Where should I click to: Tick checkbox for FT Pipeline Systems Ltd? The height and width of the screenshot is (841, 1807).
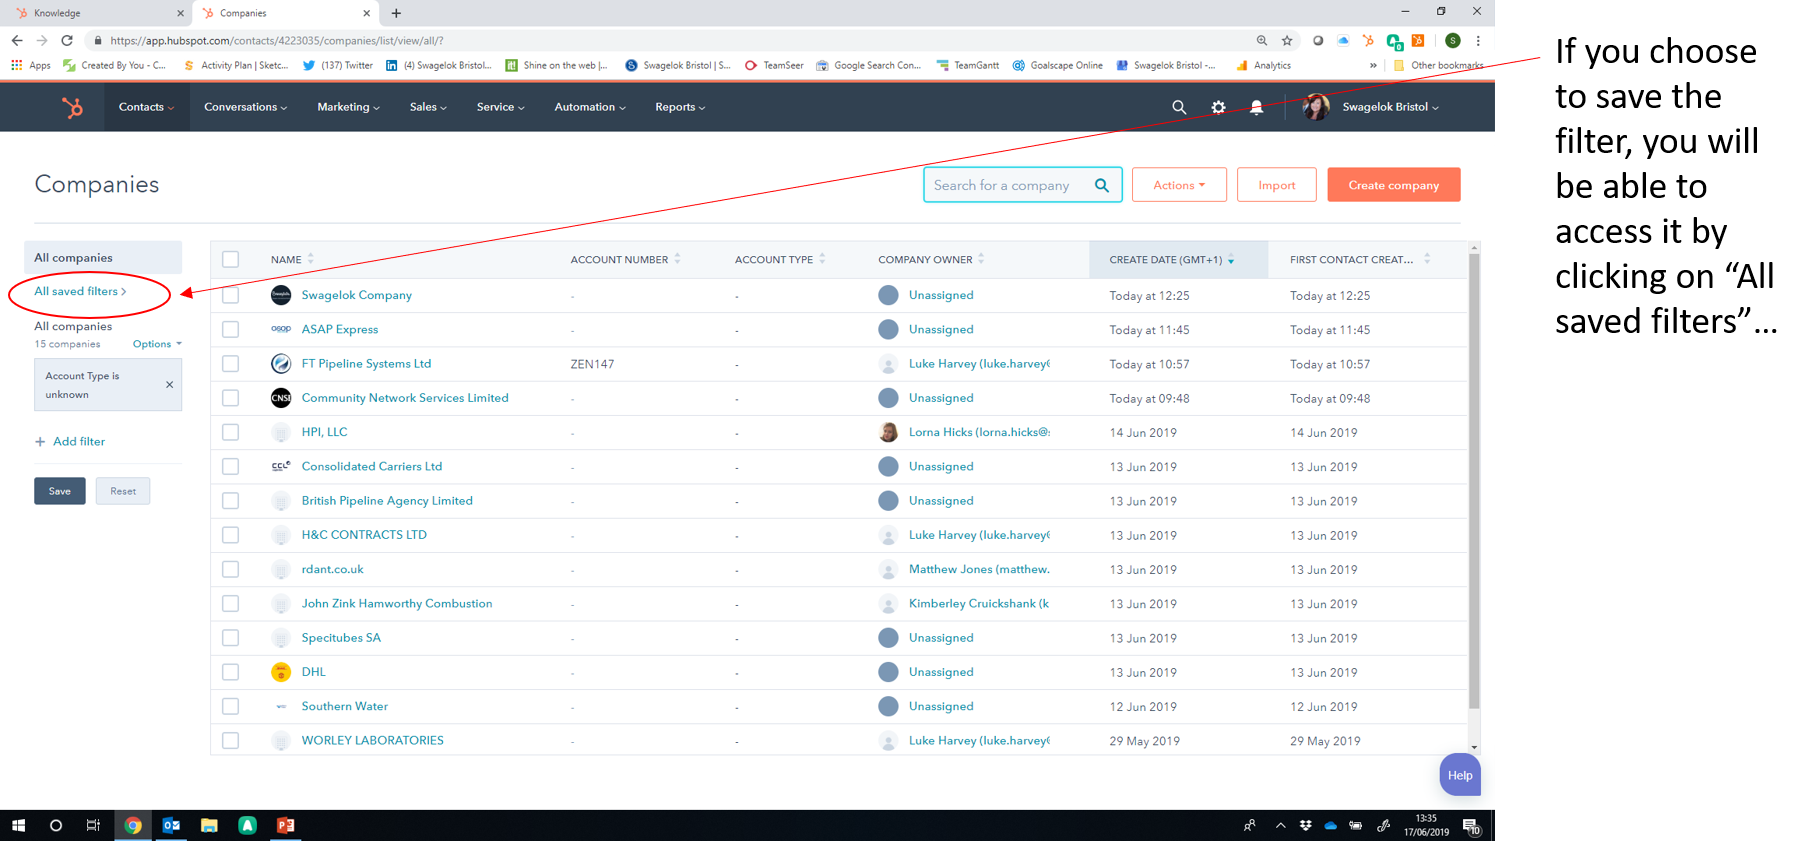pos(231,364)
